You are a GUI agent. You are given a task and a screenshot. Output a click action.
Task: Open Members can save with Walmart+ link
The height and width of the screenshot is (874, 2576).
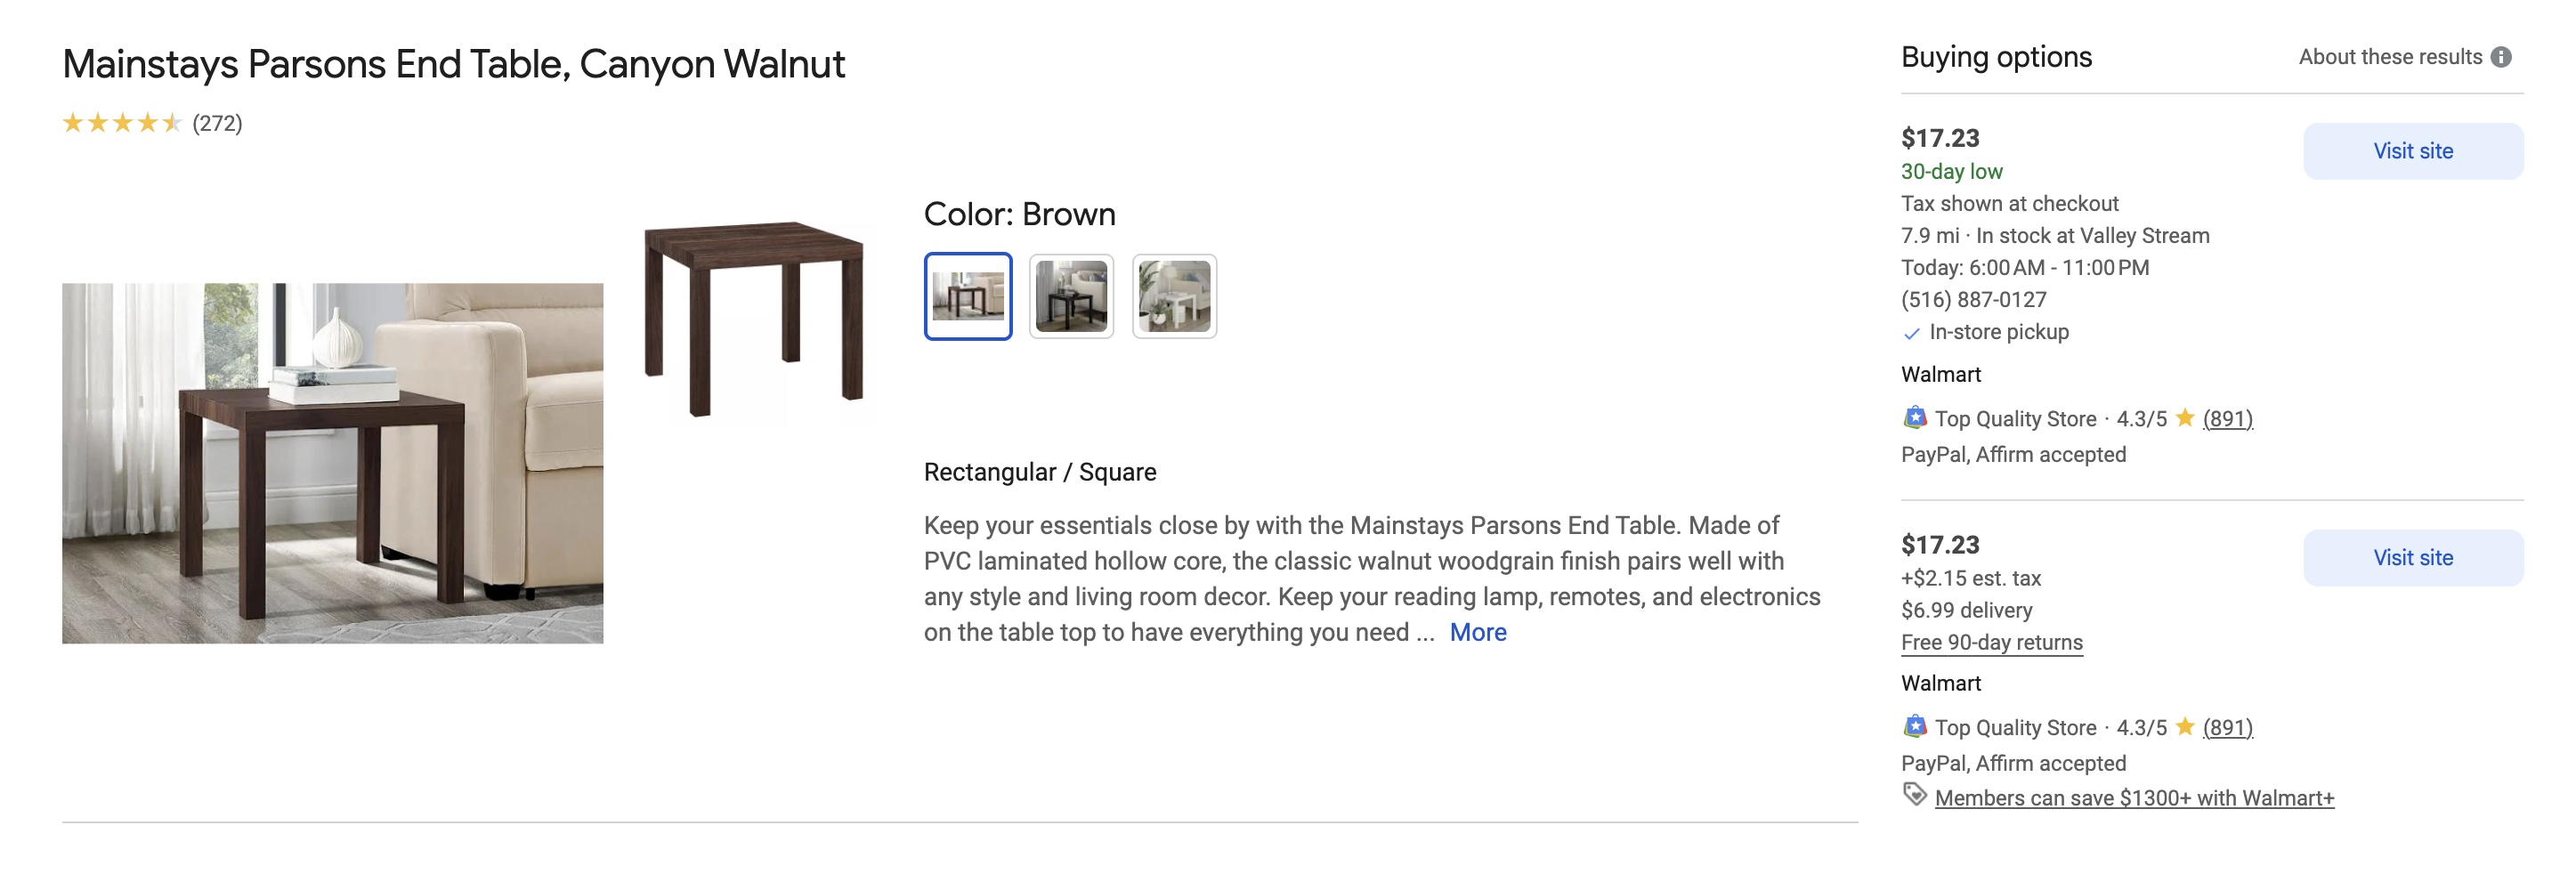[x=2134, y=798]
